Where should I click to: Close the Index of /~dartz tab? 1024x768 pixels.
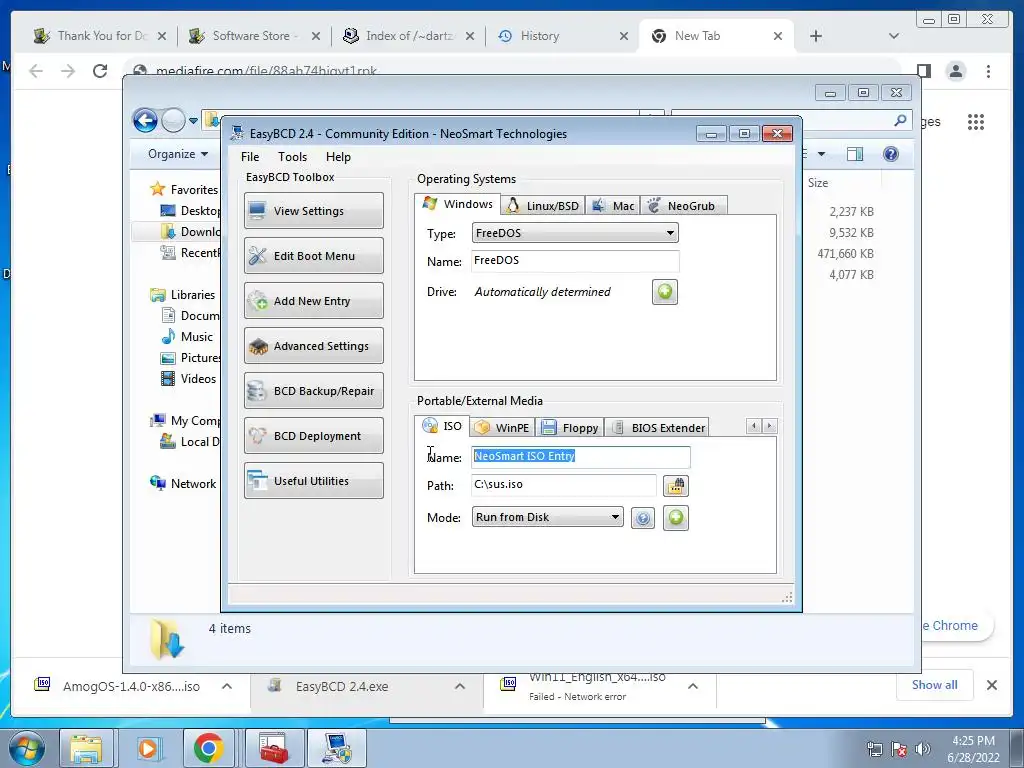(x=470, y=36)
